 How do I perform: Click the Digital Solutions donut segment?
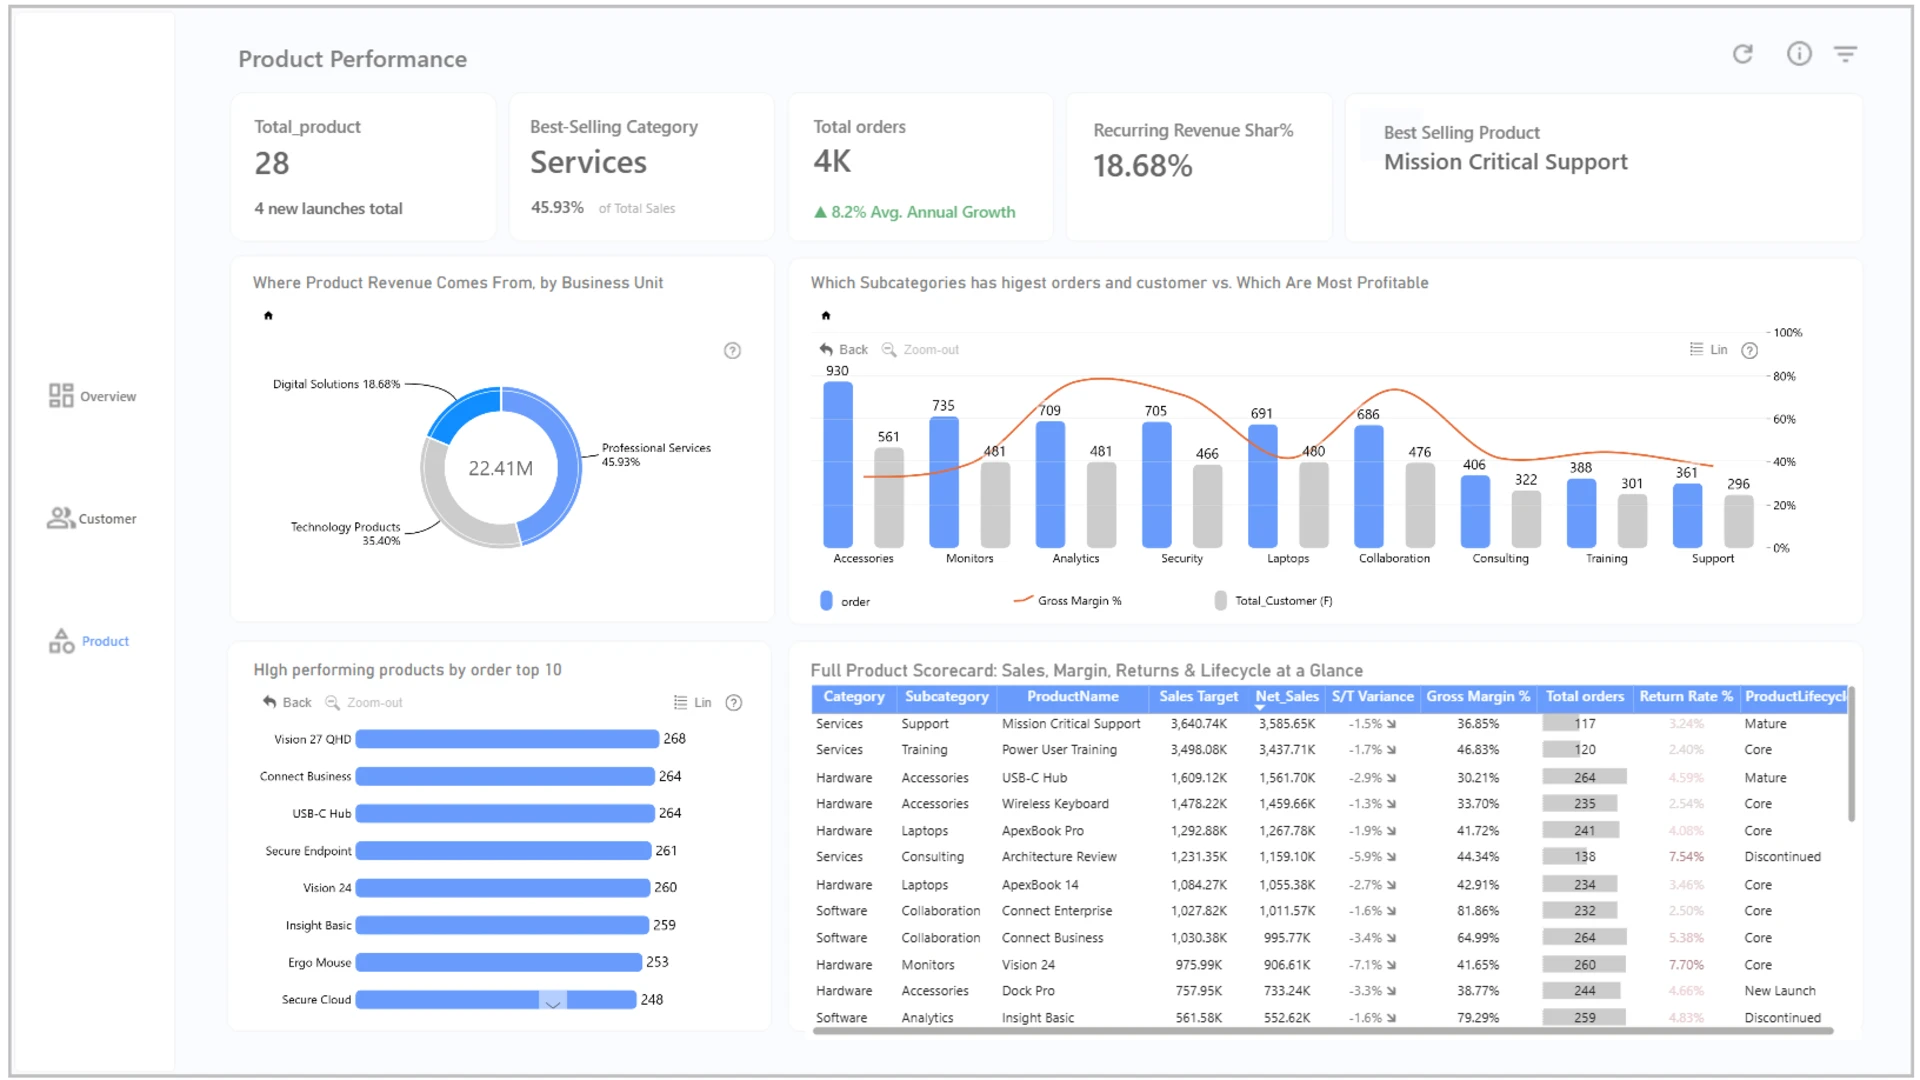pyautogui.click(x=463, y=414)
